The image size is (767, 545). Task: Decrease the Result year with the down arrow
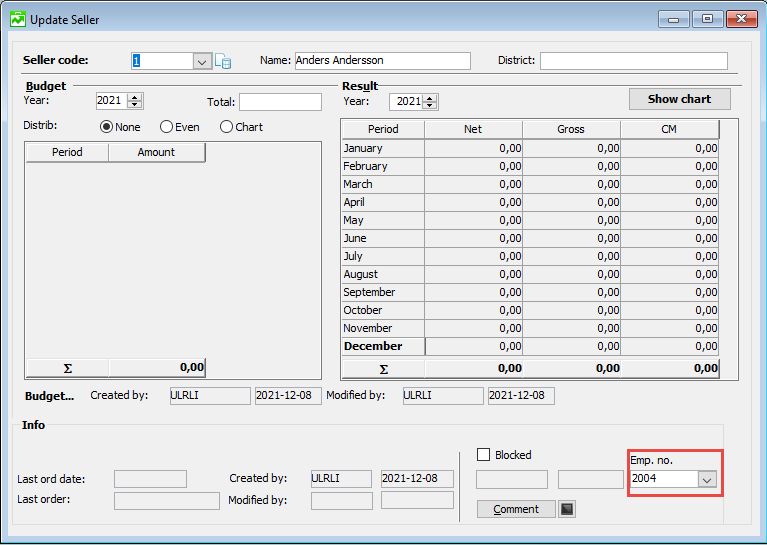click(x=430, y=106)
